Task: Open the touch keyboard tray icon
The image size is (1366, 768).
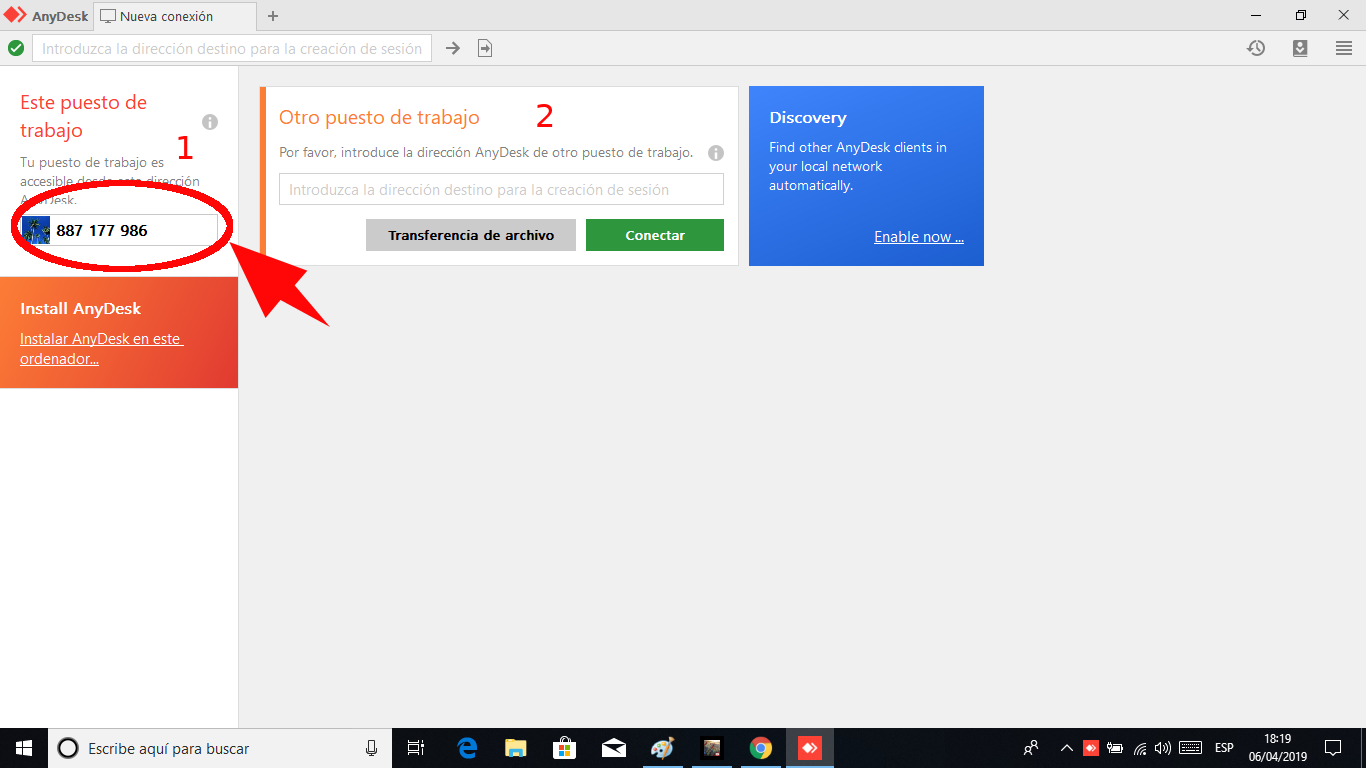Action: [x=1190, y=748]
